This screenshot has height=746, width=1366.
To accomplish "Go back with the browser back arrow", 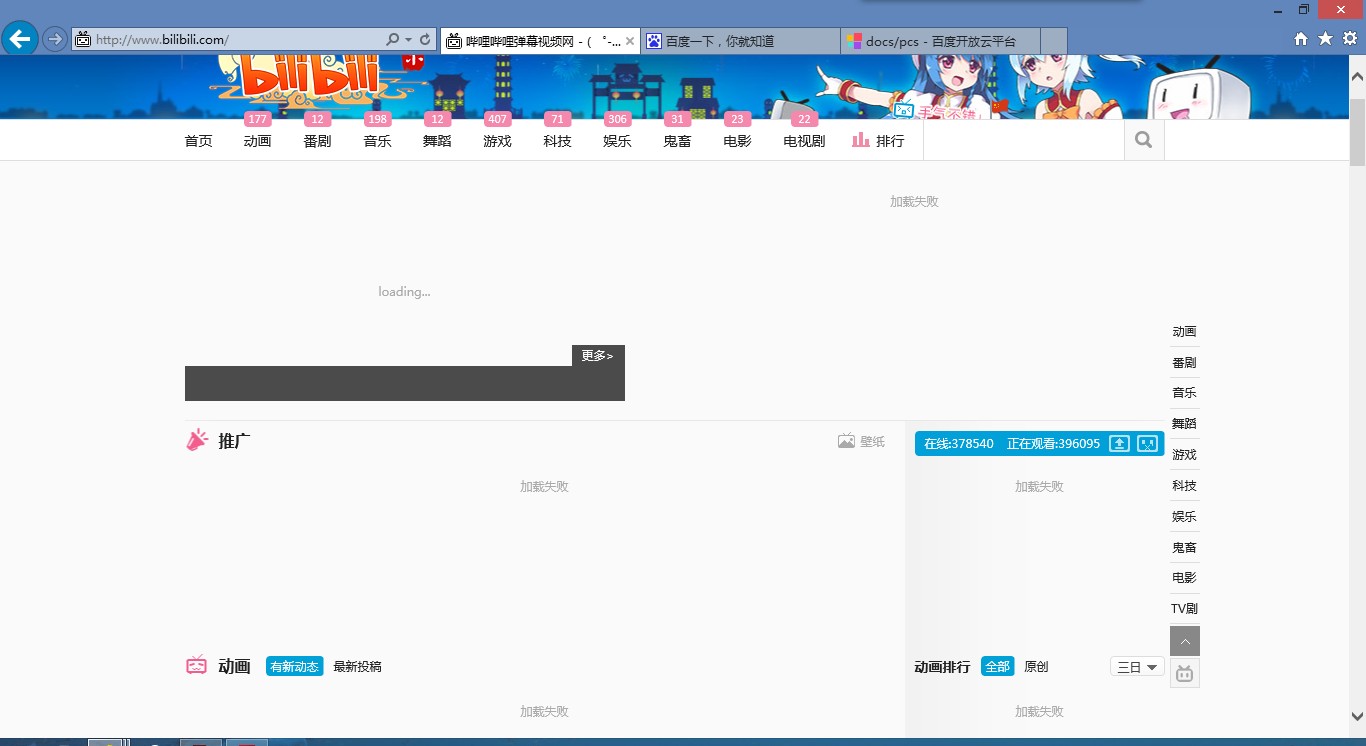I will (20, 39).
